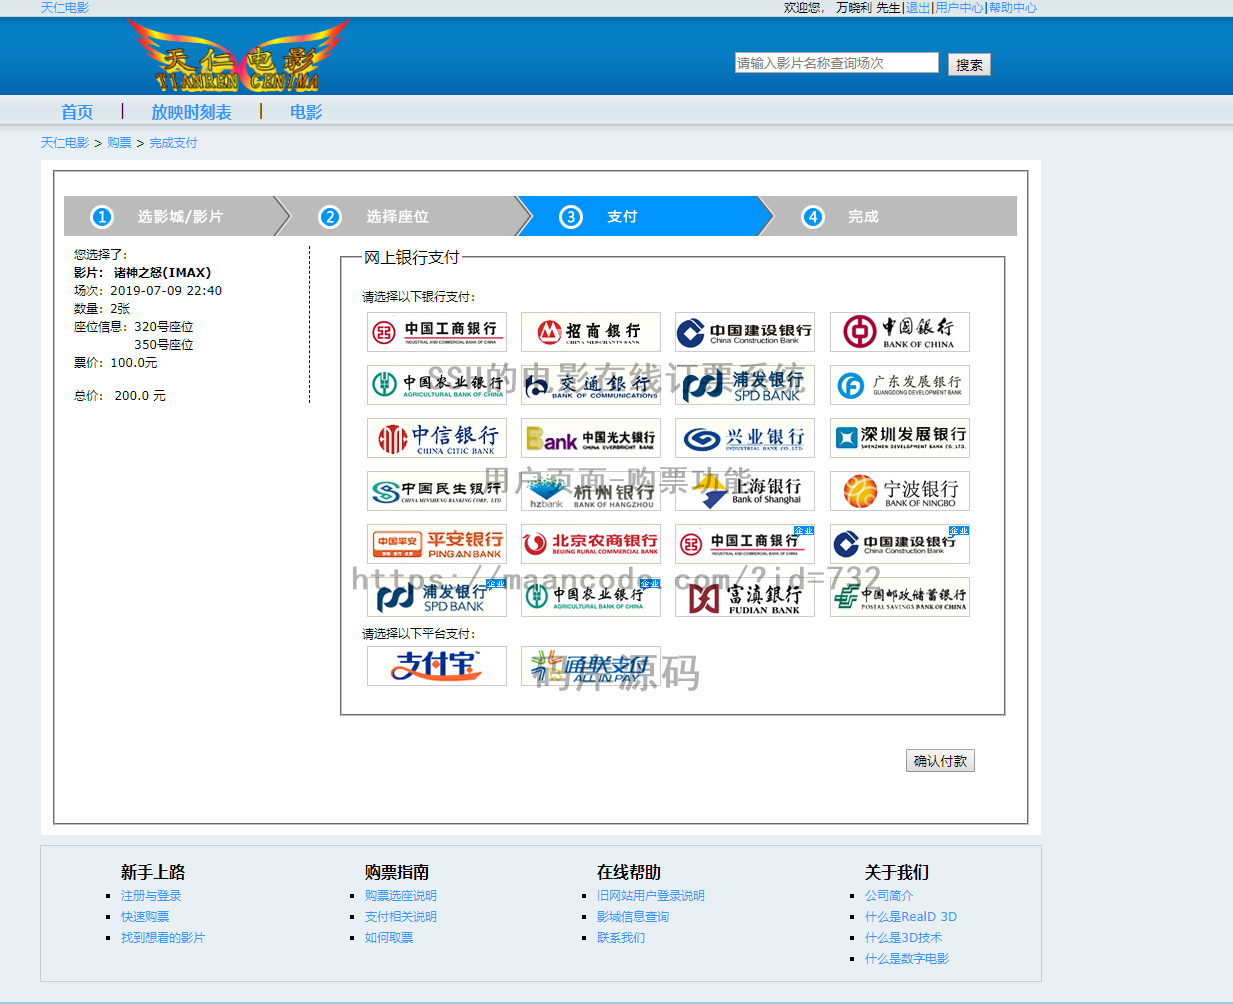Viewport: 1233px width, 1004px height.
Task: Select 上海银行 Bank of Shanghai logo
Action: 745,491
